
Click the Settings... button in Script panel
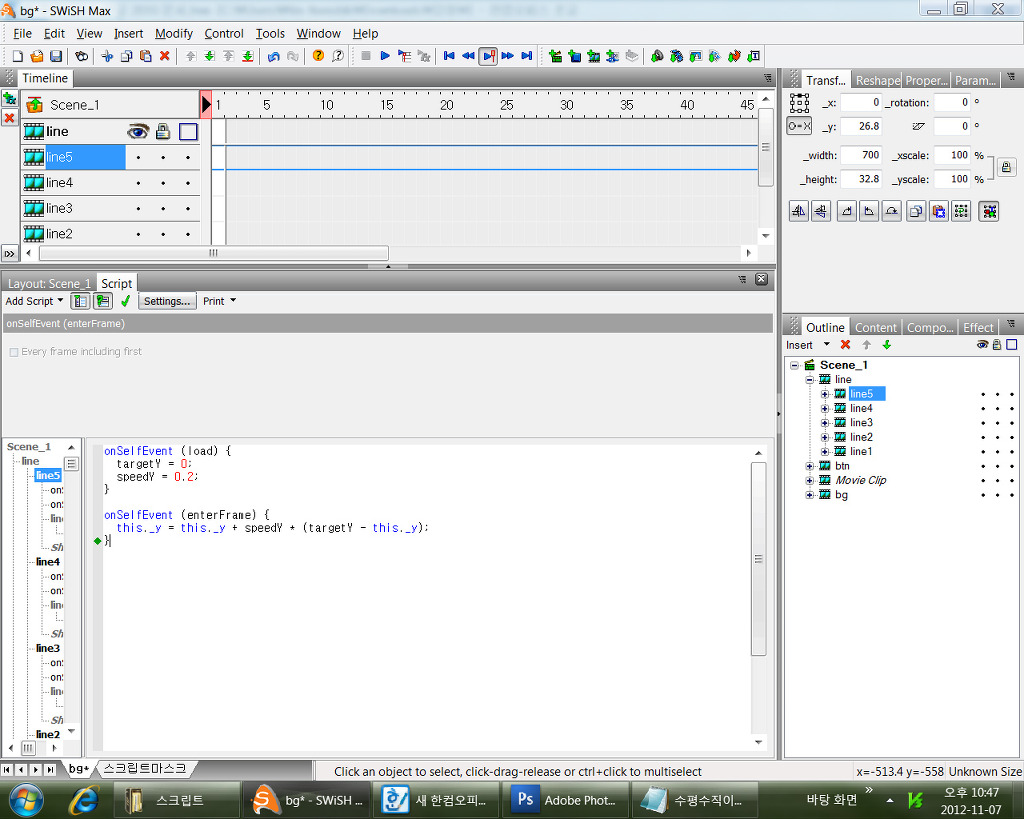[167, 301]
